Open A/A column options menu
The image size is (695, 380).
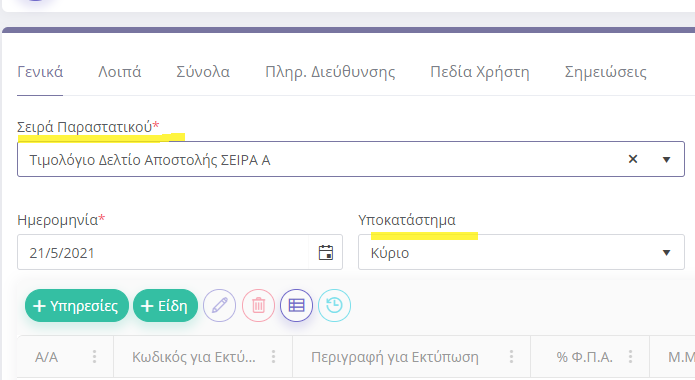tap(94, 356)
